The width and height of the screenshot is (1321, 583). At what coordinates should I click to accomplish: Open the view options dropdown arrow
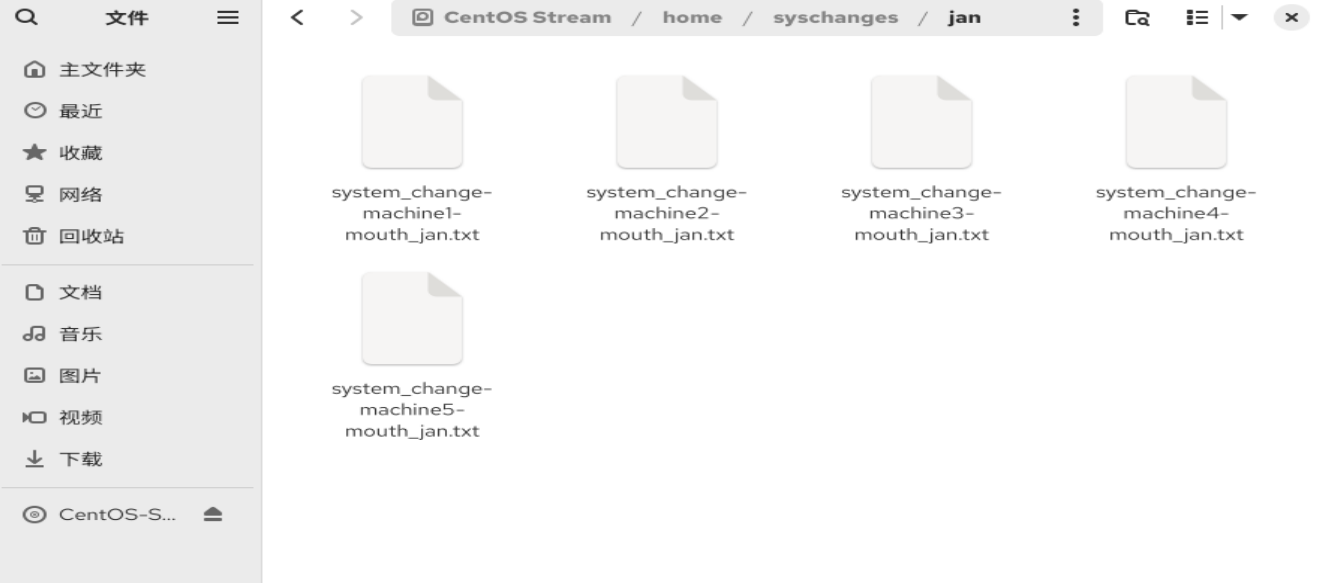1240,18
